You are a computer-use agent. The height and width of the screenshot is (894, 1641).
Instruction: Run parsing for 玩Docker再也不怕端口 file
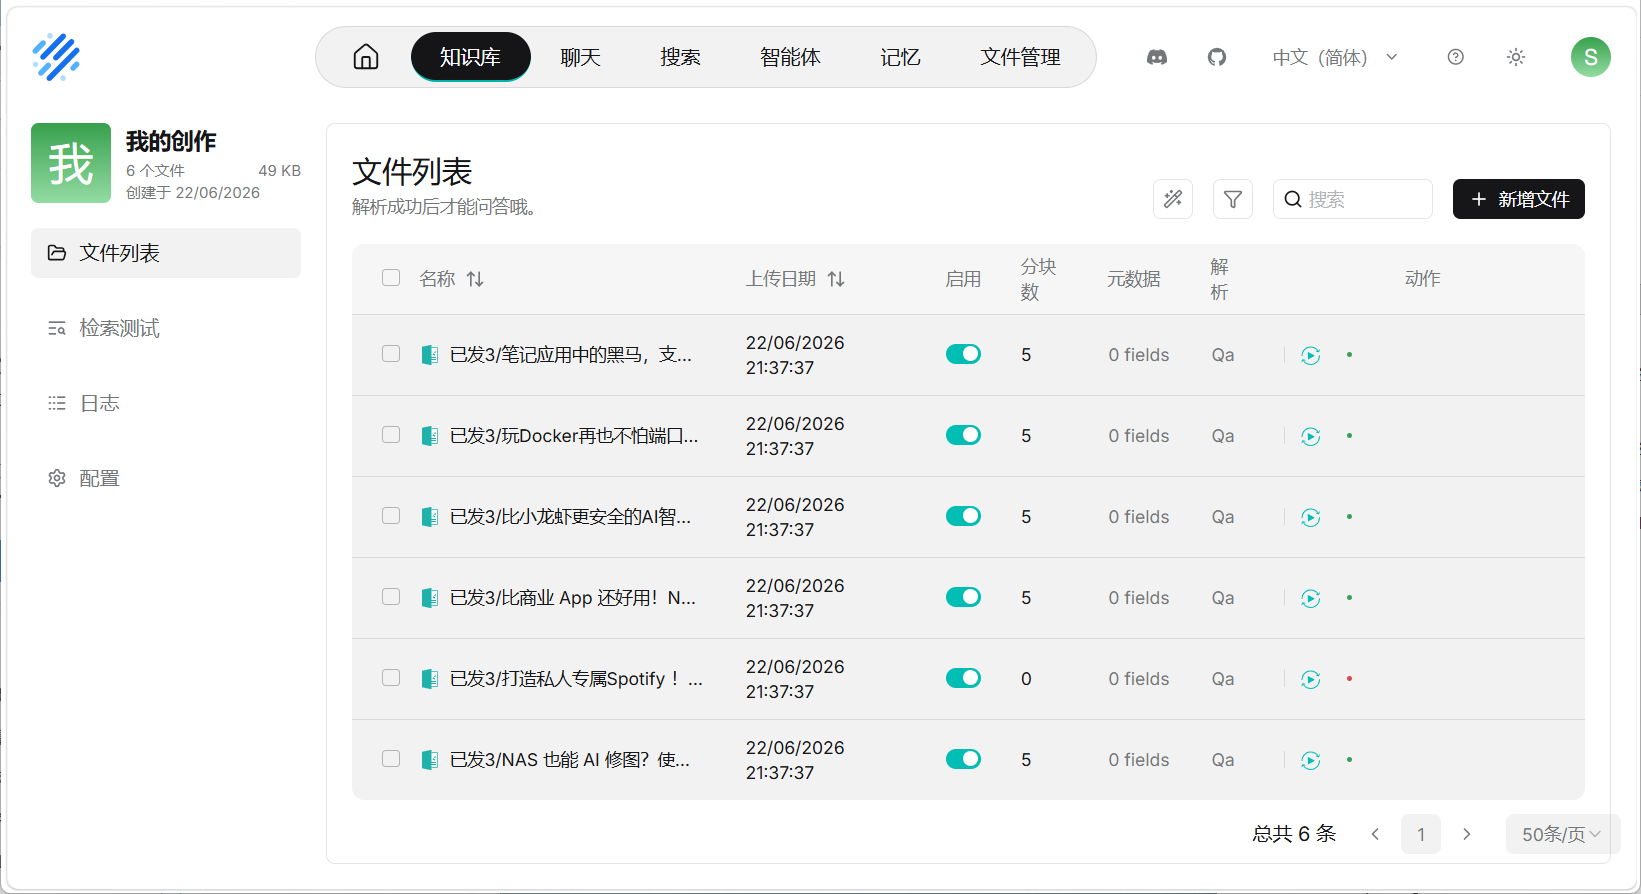[x=1311, y=436]
